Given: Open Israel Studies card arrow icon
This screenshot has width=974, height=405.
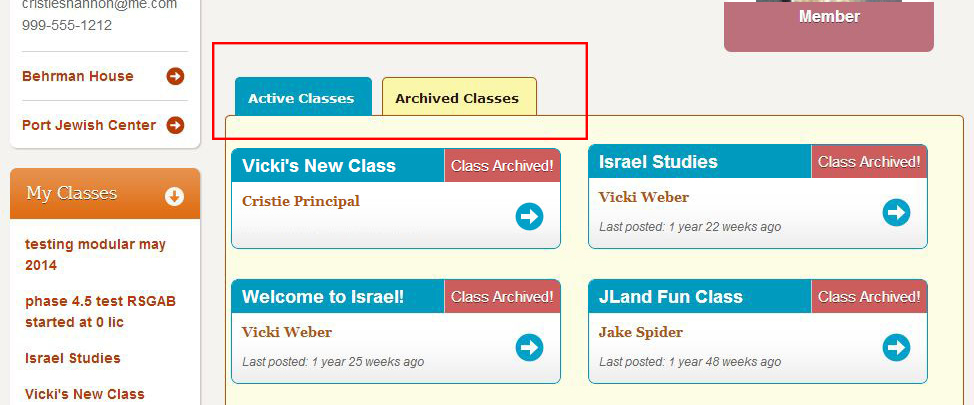Looking at the screenshot, I should click(x=896, y=212).
